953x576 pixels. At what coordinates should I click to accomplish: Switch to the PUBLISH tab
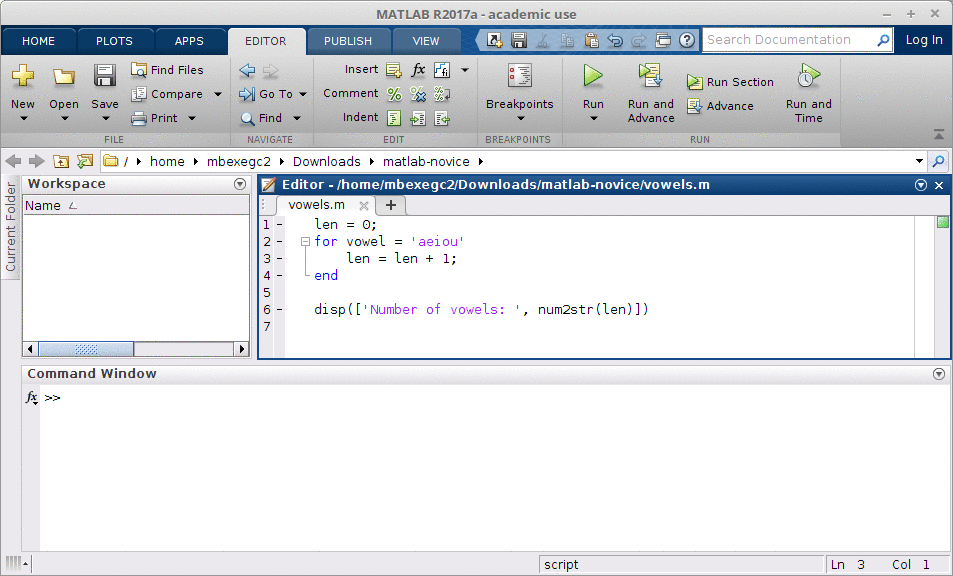[x=348, y=42]
